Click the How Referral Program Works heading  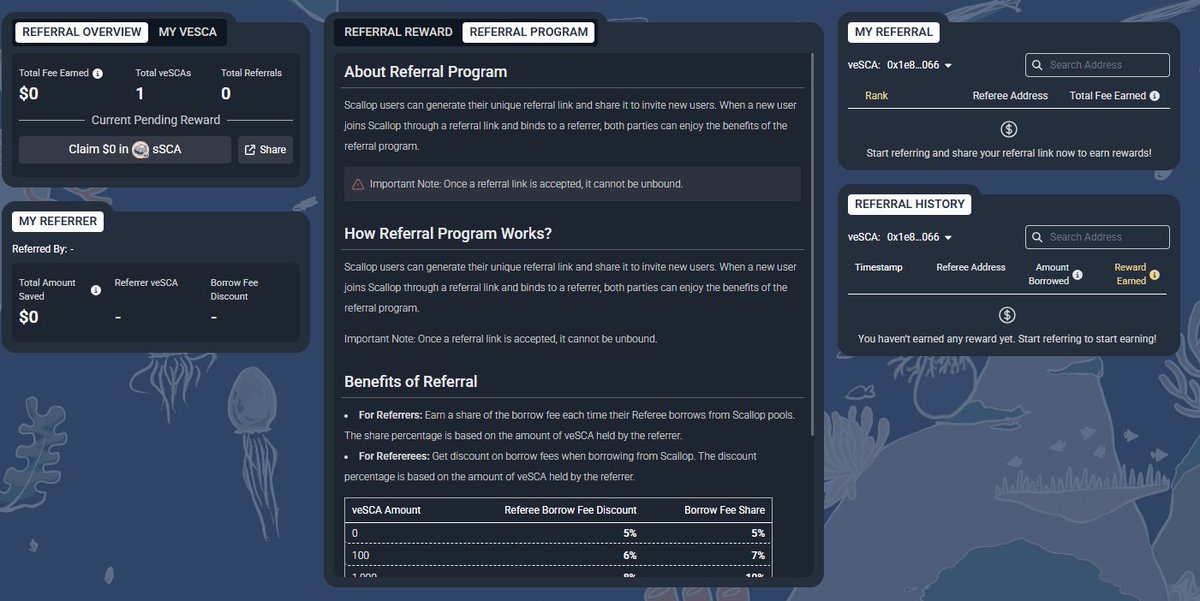[x=448, y=233]
